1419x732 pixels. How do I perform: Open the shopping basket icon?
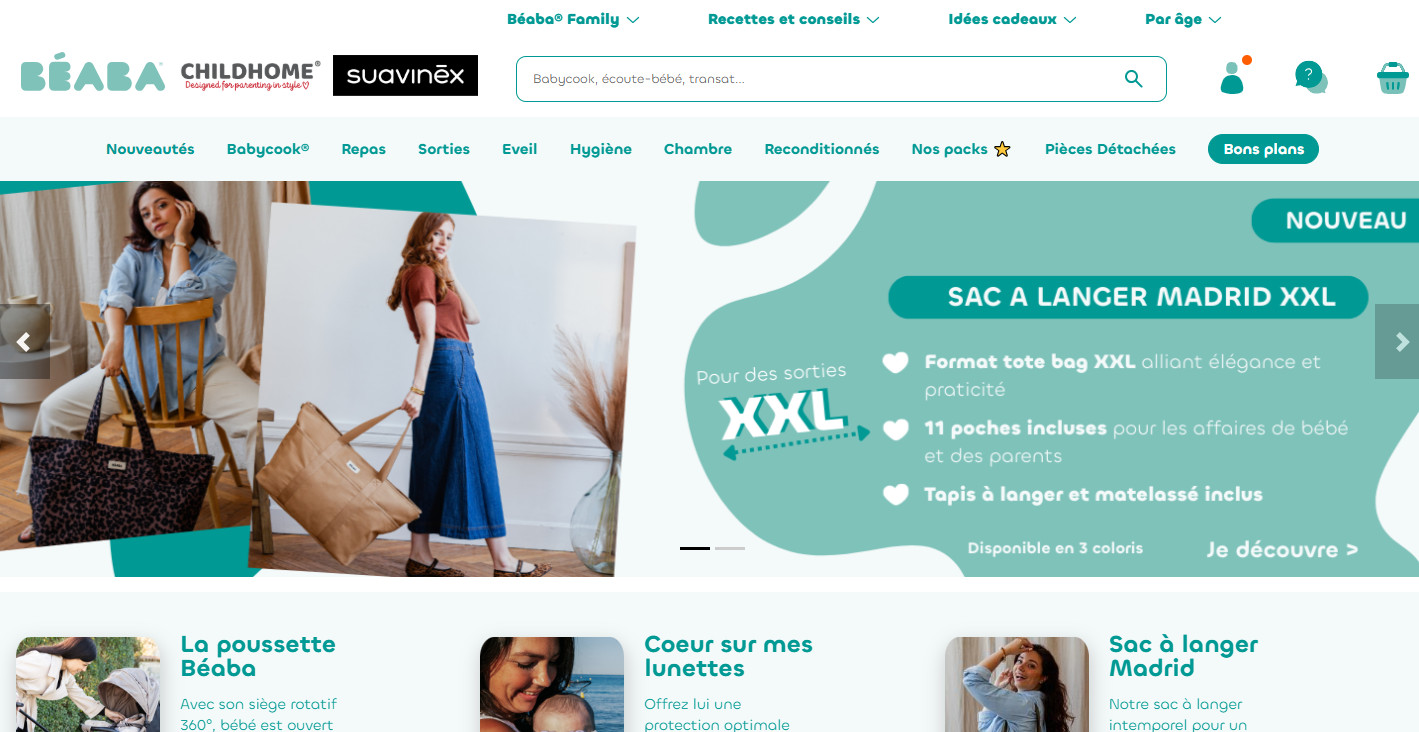[x=1393, y=77]
